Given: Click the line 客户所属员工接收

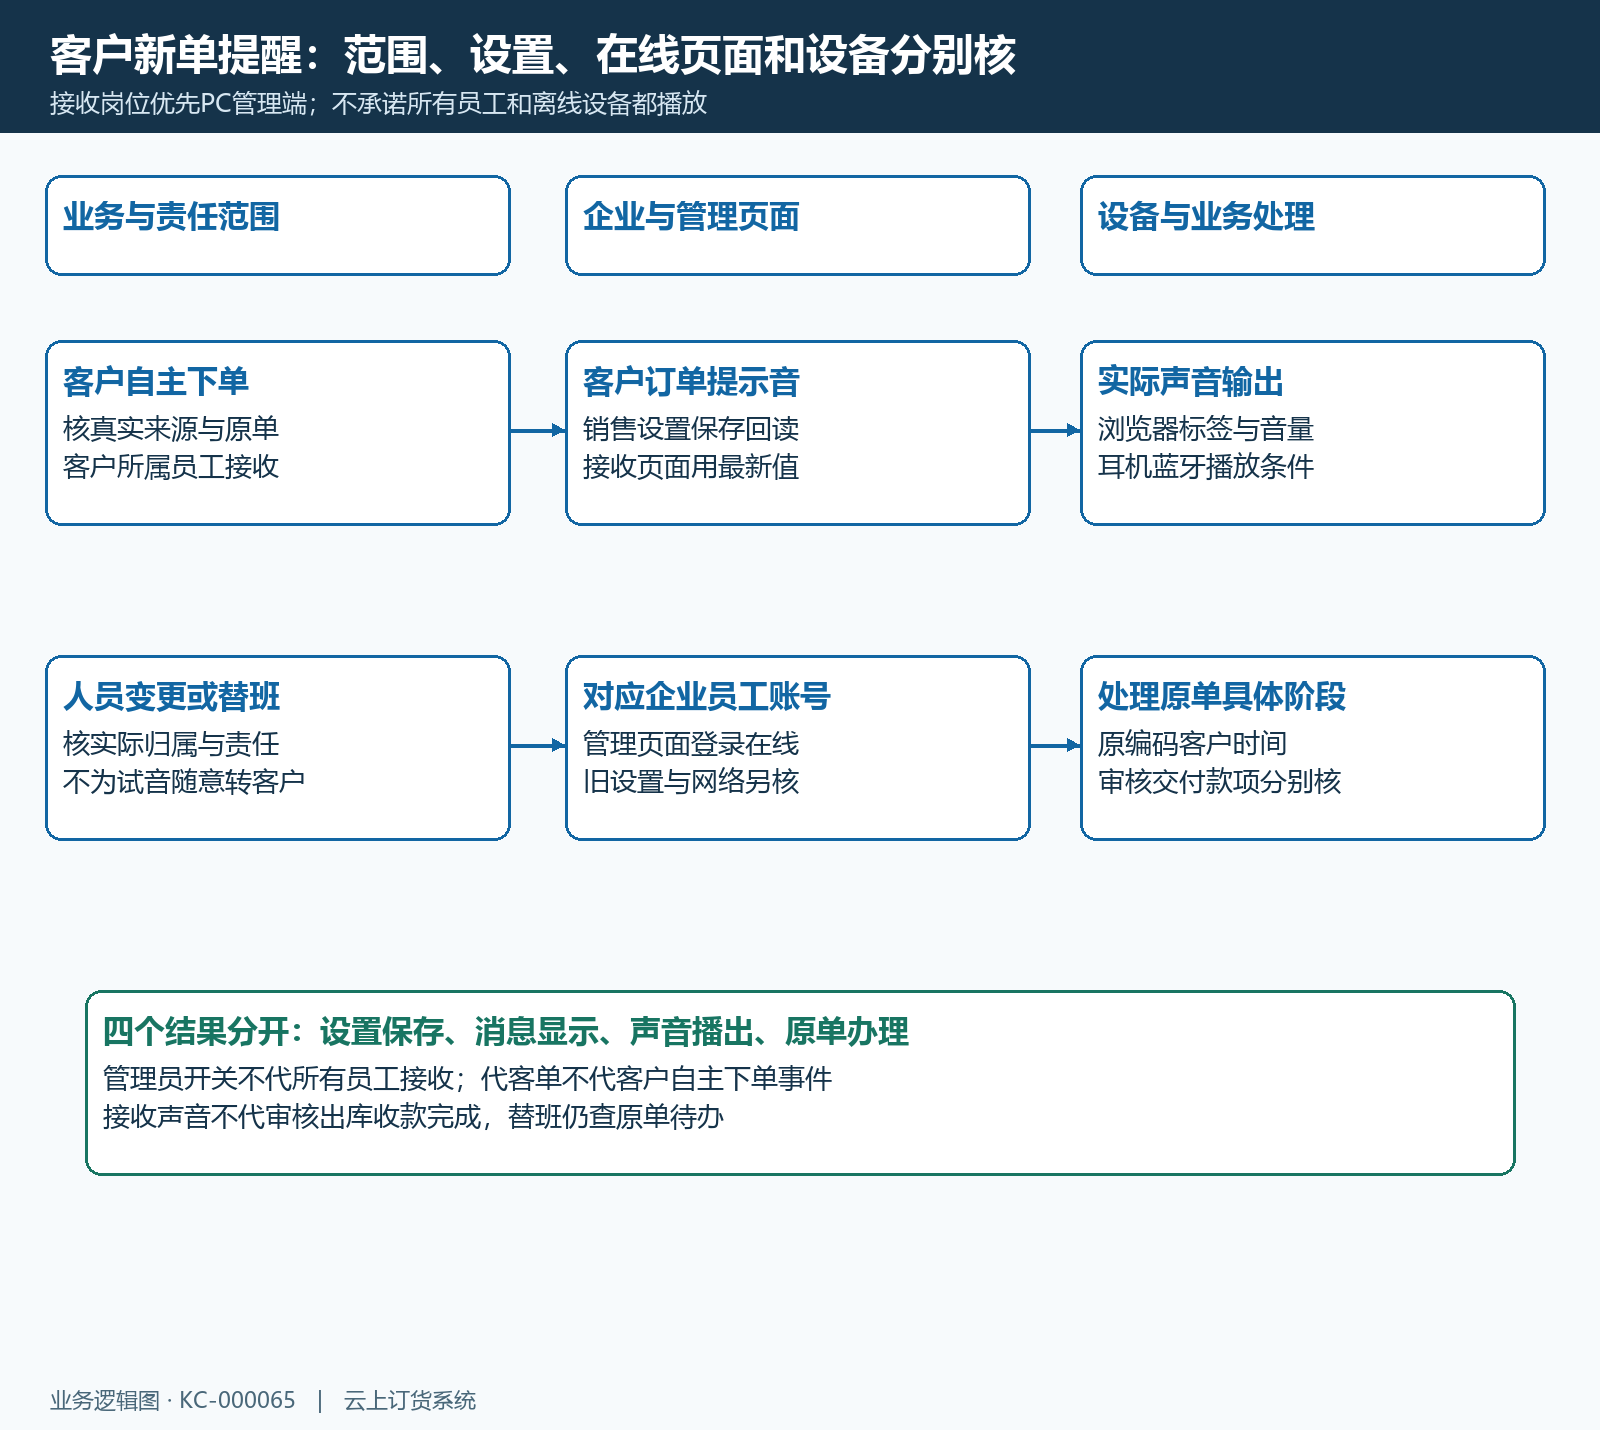Looking at the screenshot, I should [x=171, y=466].
